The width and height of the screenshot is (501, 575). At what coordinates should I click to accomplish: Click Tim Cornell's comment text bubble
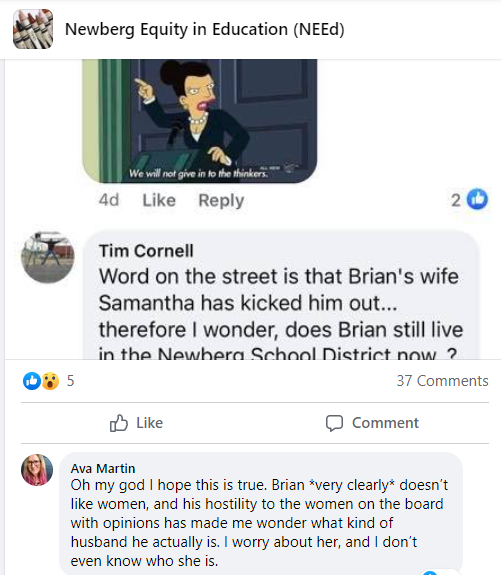[281, 296]
